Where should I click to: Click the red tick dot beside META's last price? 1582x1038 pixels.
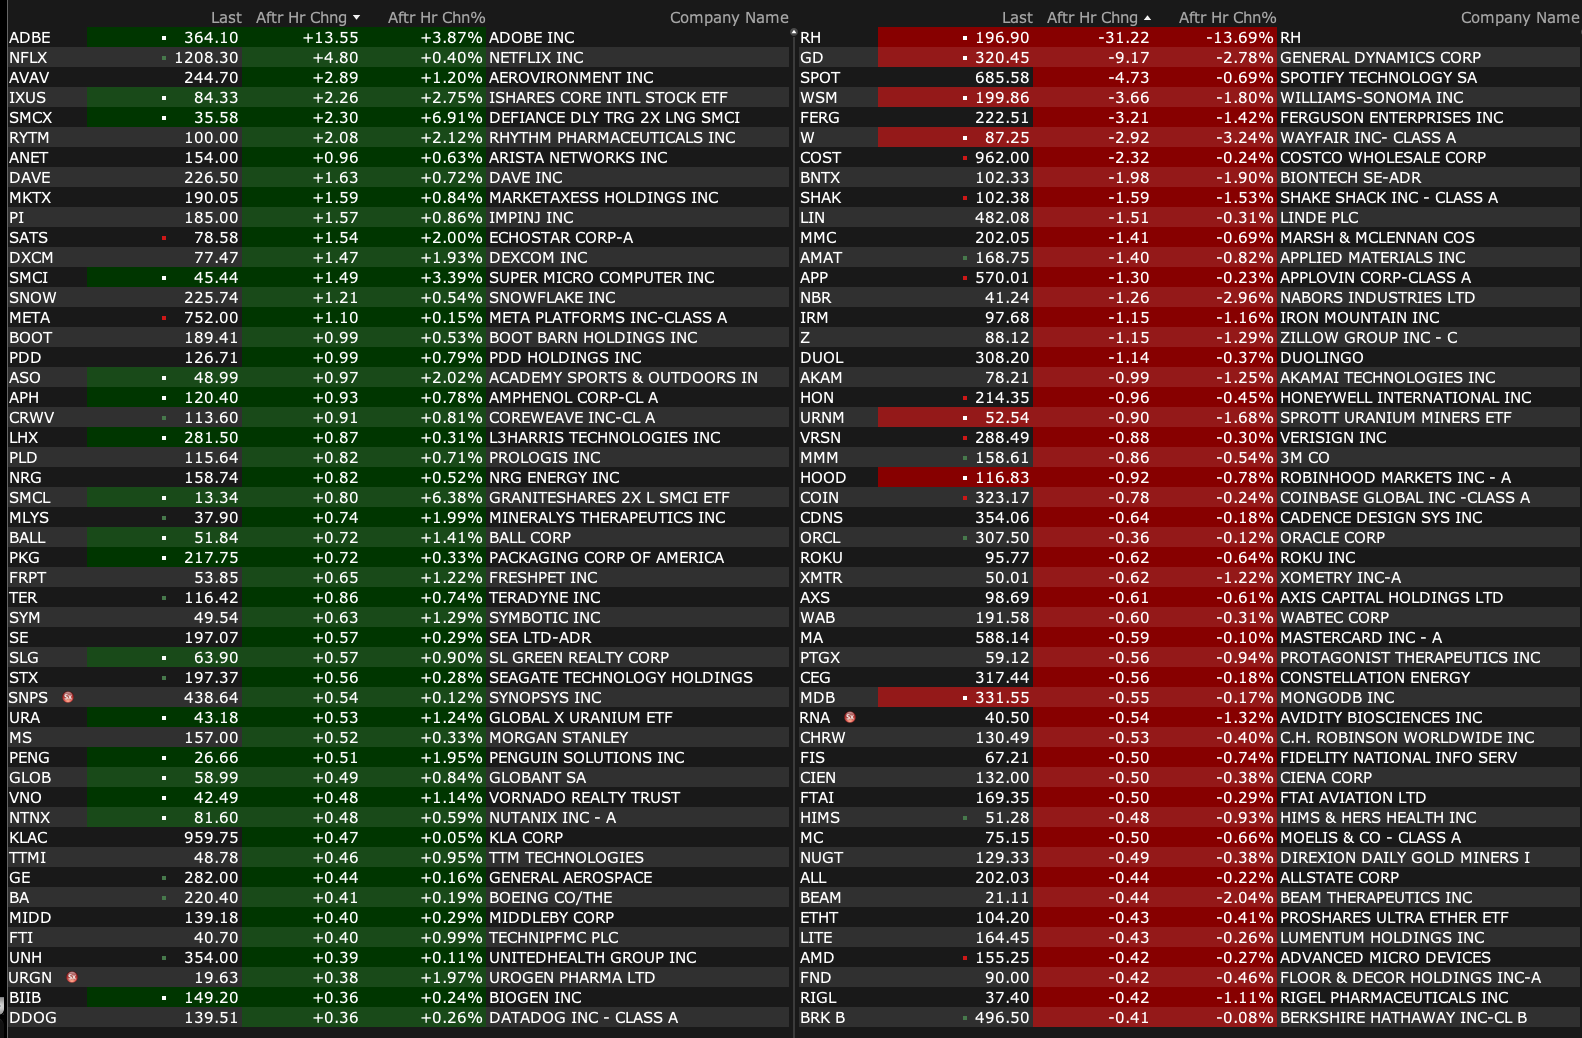pos(164,318)
